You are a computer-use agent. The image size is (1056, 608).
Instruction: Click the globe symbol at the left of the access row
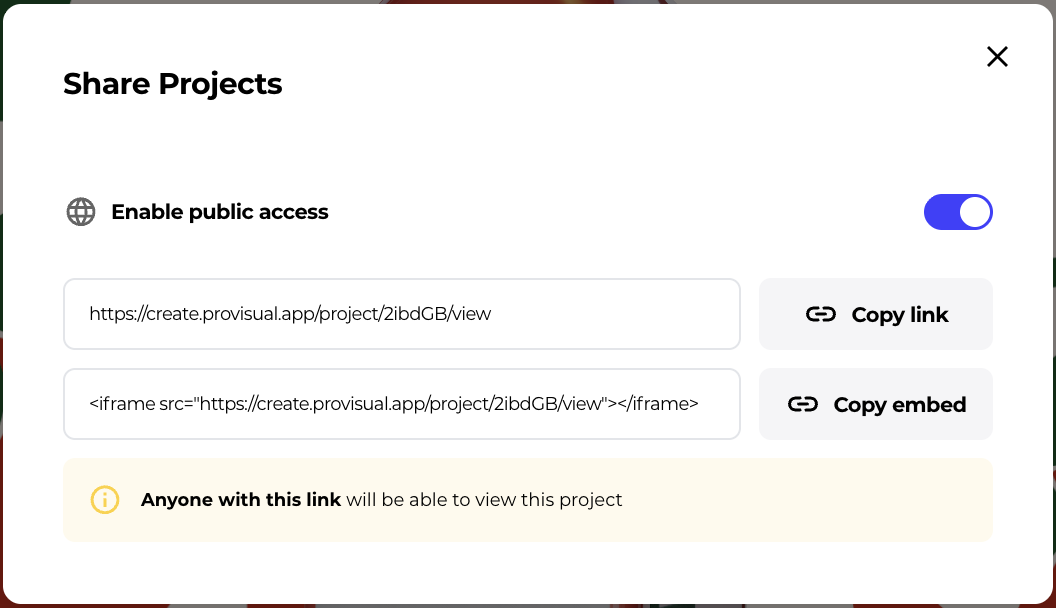(x=80, y=212)
